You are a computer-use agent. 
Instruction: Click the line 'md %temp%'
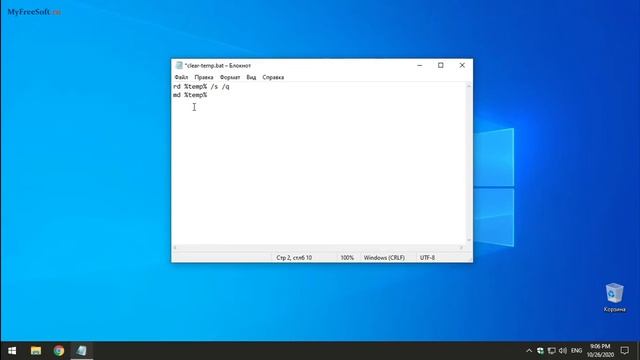(x=190, y=95)
